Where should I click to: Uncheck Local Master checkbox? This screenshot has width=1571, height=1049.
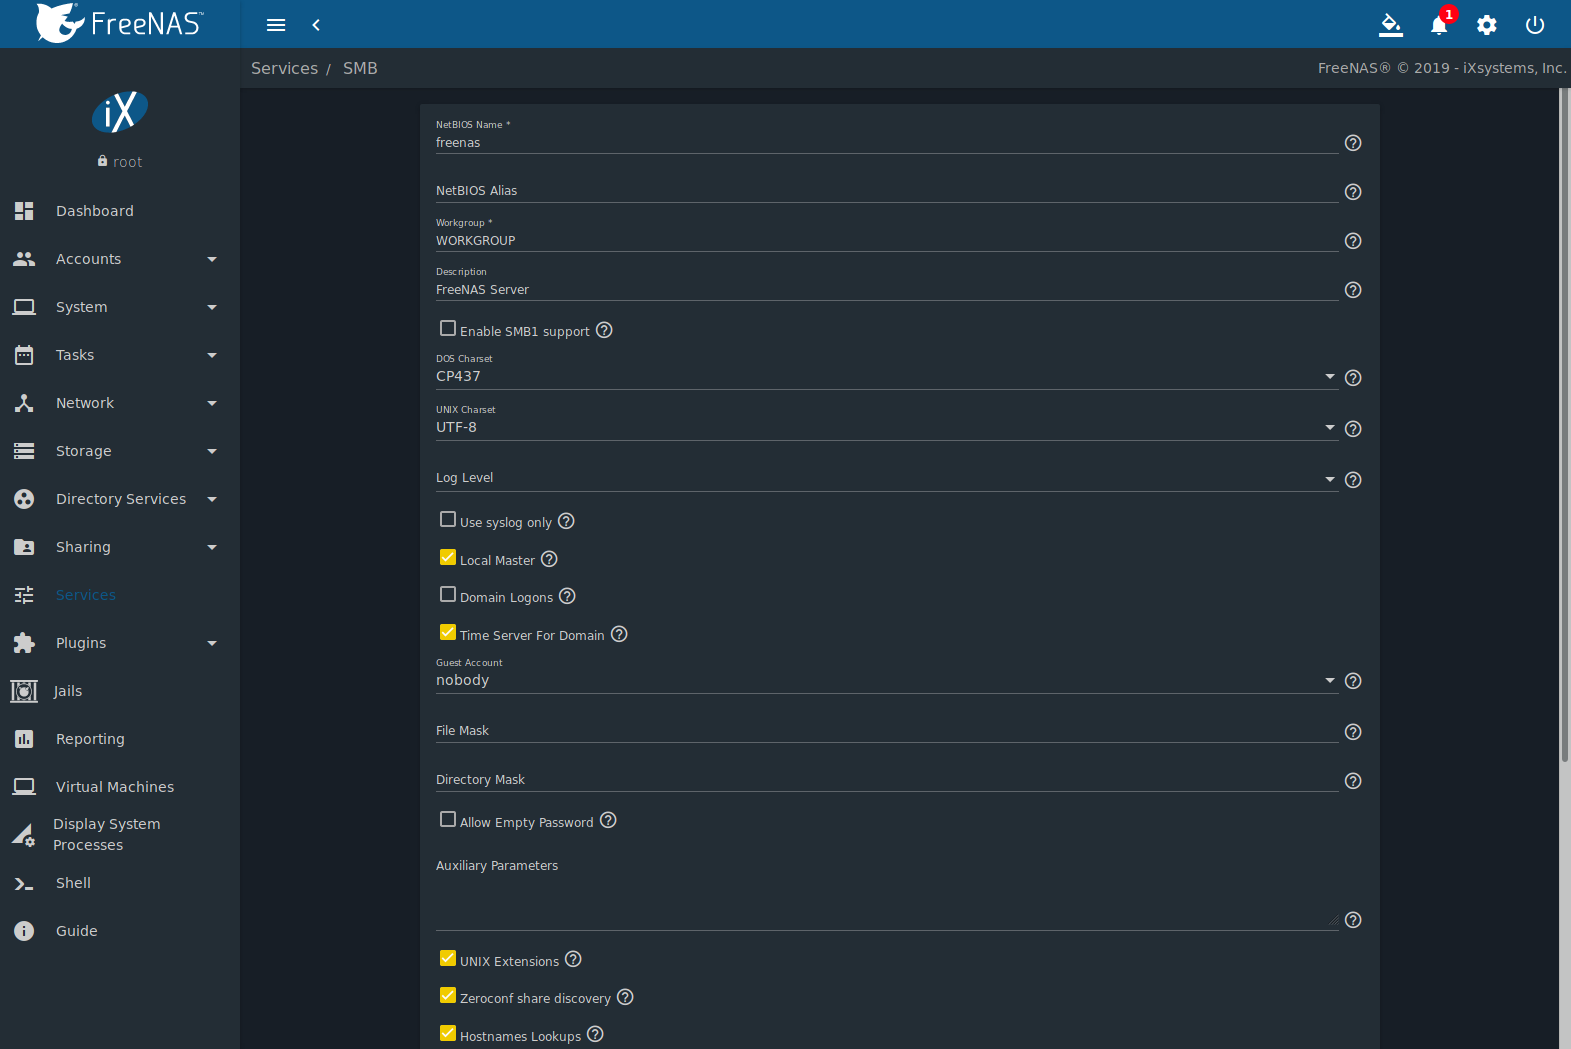448,557
